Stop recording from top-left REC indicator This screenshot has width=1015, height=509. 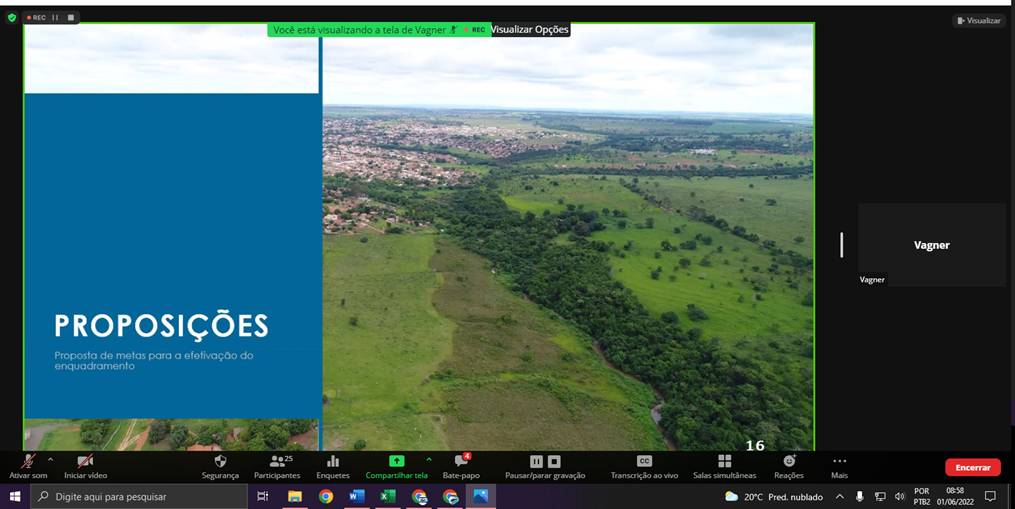pyautogui.click(x=71, y=17)
